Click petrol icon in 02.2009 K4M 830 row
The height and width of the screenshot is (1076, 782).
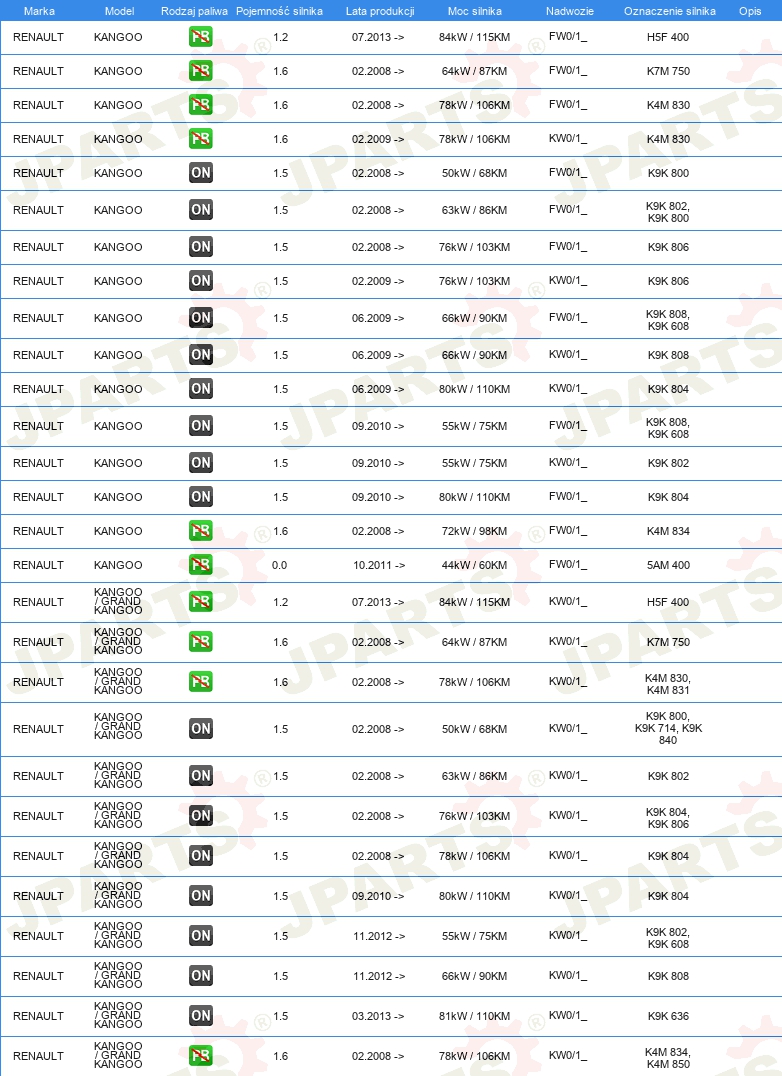point(201,139)
